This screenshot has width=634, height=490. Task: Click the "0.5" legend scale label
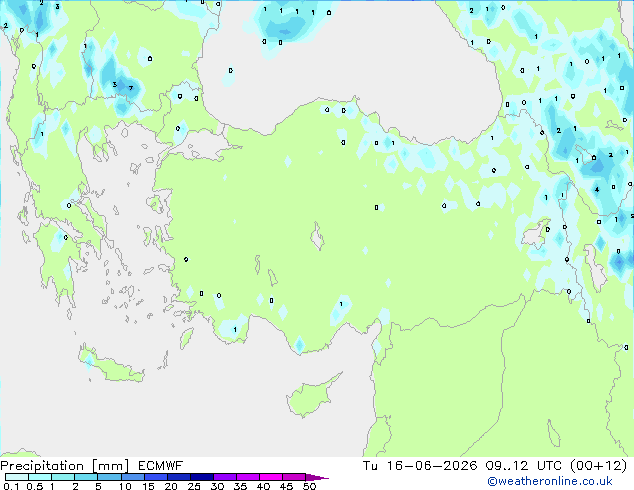[34, 486]
